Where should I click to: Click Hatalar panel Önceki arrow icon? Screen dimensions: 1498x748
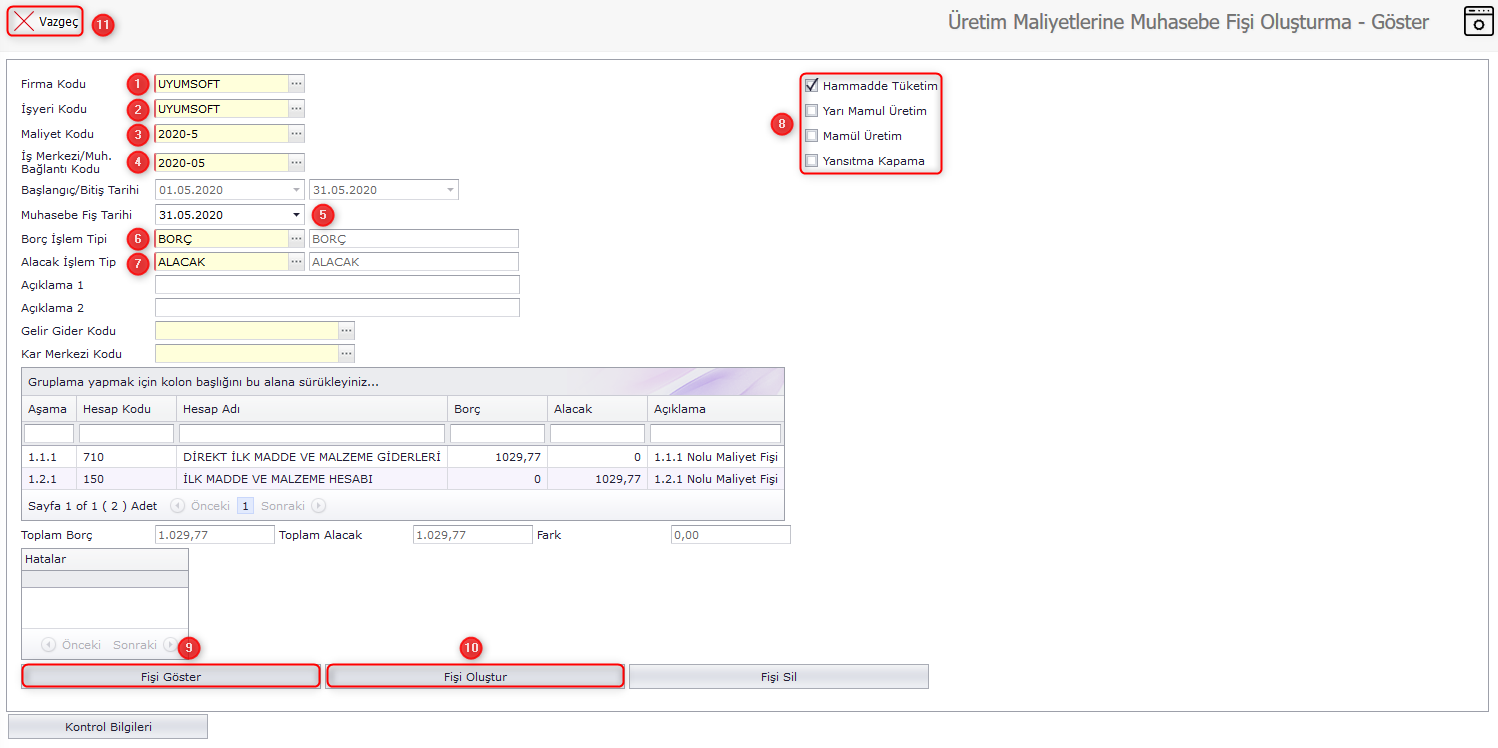pyautogui.click(x=48, y=645)
